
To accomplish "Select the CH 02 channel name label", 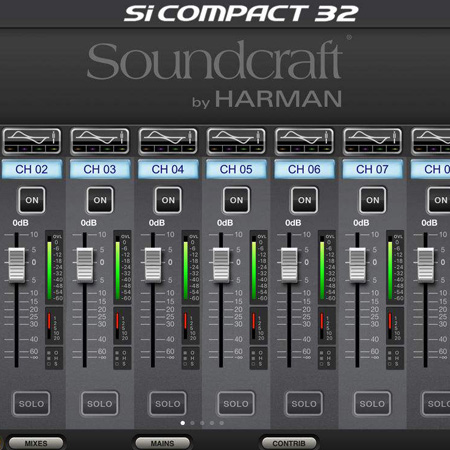I will (x=32, y=169).
